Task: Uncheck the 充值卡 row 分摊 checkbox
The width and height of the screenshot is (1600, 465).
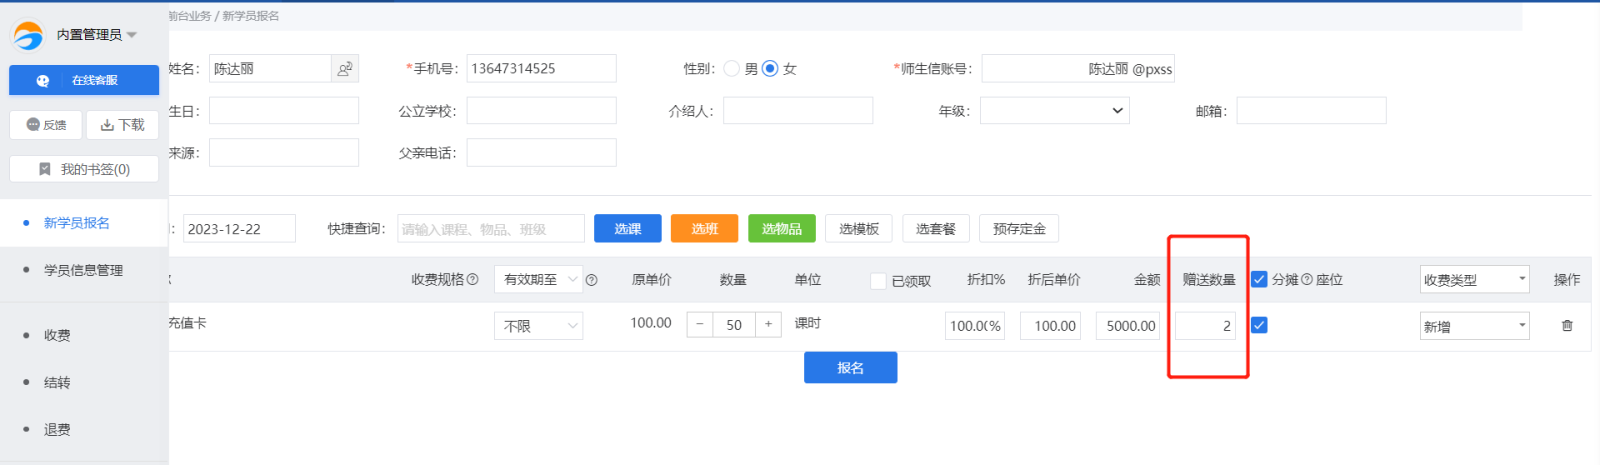Action: [x=1260, y=325]
